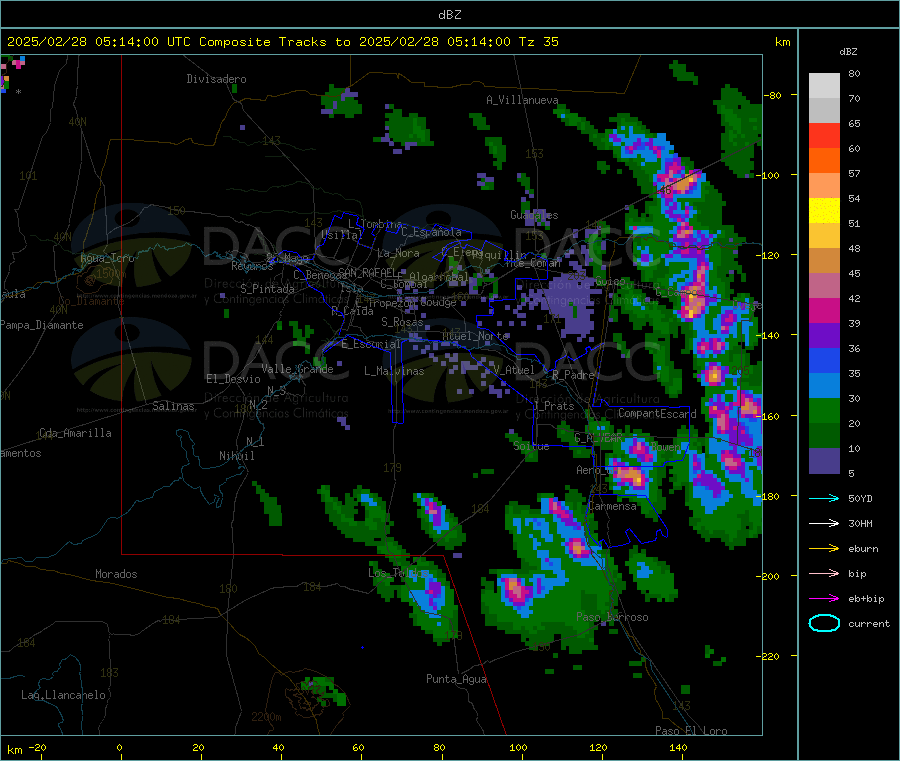Click the 'km' unit label at top right of map
This screenshot has width=900, height=761.
pos(782,42)
